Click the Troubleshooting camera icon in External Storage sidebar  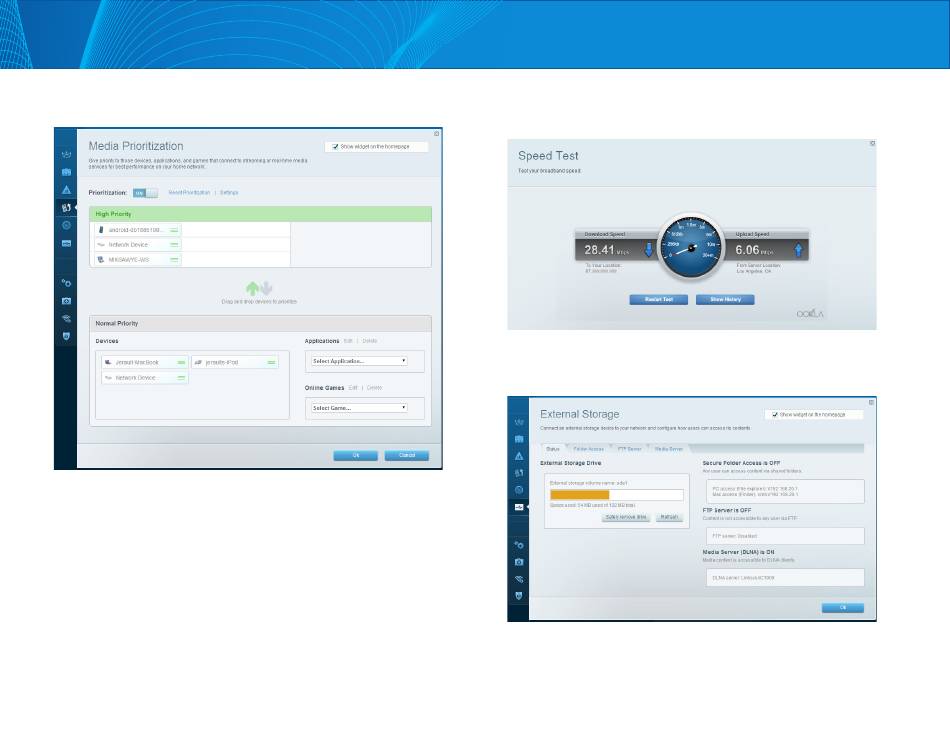pyautogui.click(x=519, y=561)
